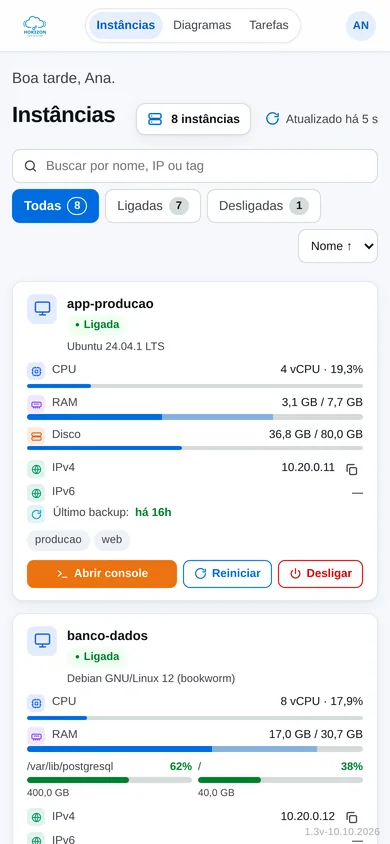Viewport: 390px width, 844px height.
Task: Click the RAM icon in the app-producao card
Action: 36,403
